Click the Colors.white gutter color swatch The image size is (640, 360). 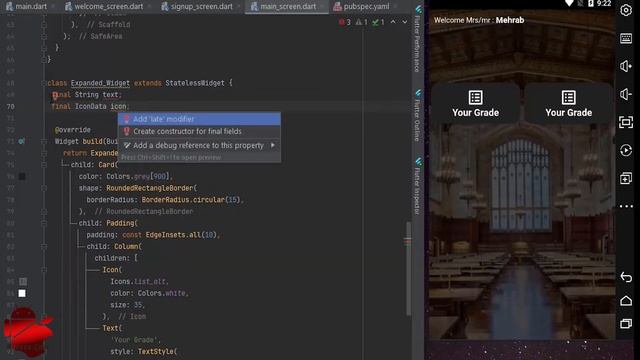pos(22,293)
